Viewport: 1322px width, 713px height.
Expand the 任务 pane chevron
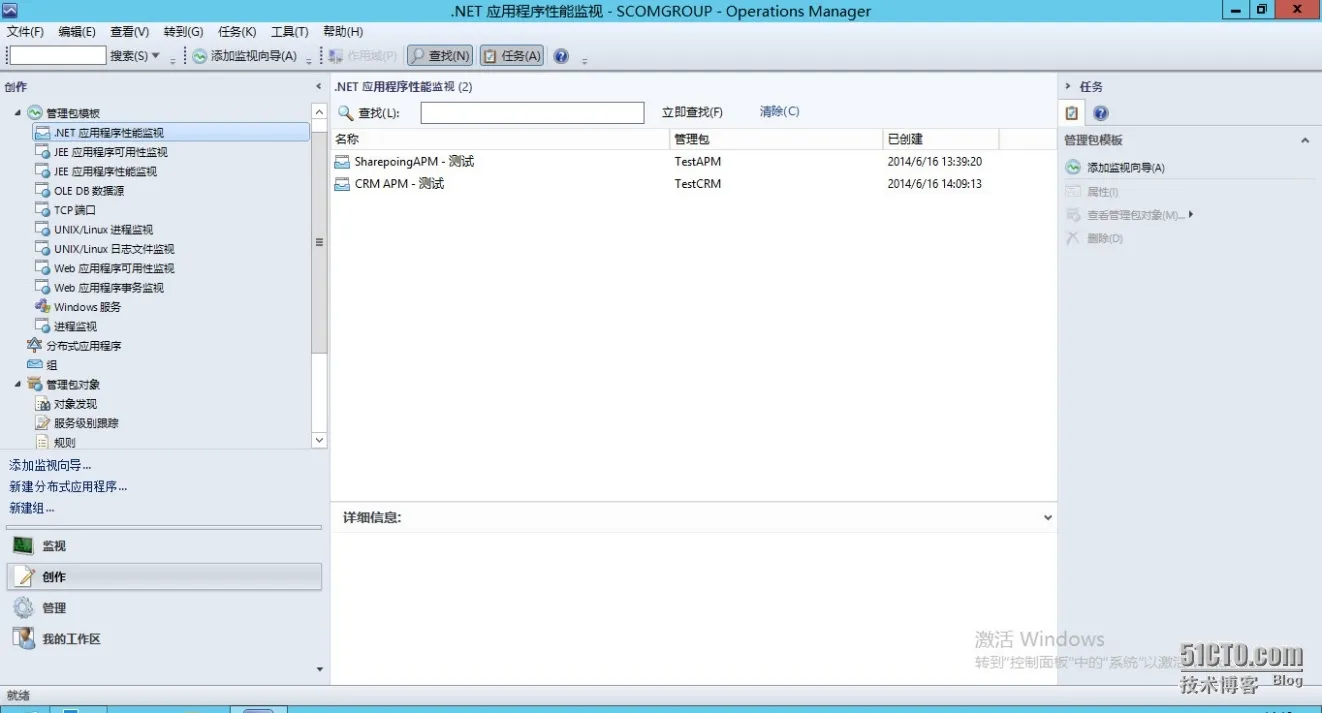[1068, 87]
